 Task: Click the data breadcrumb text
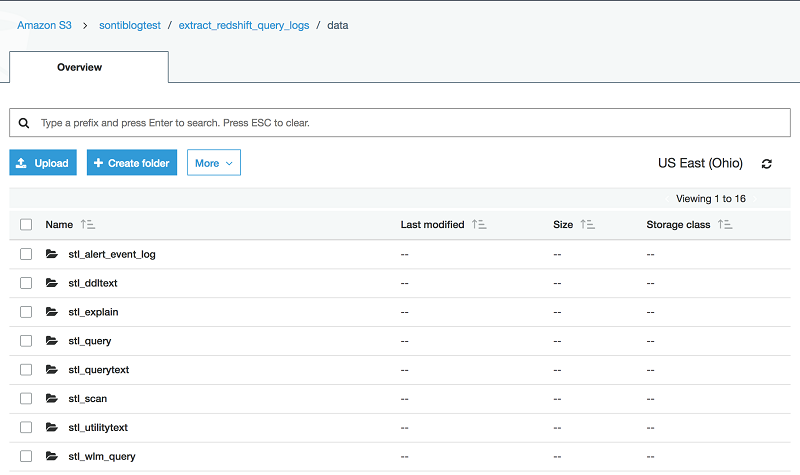[x=338, y=25]
